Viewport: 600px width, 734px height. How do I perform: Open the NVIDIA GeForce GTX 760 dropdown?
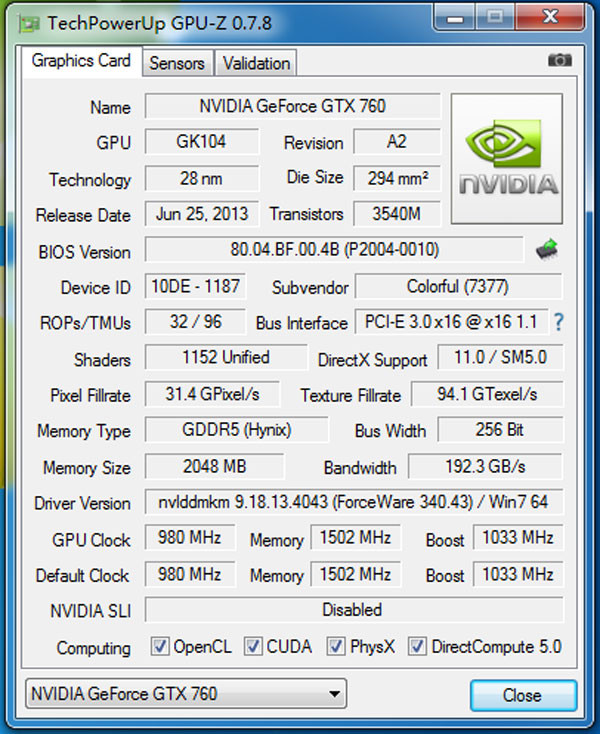pyautogui.click(x=186, y=693)
